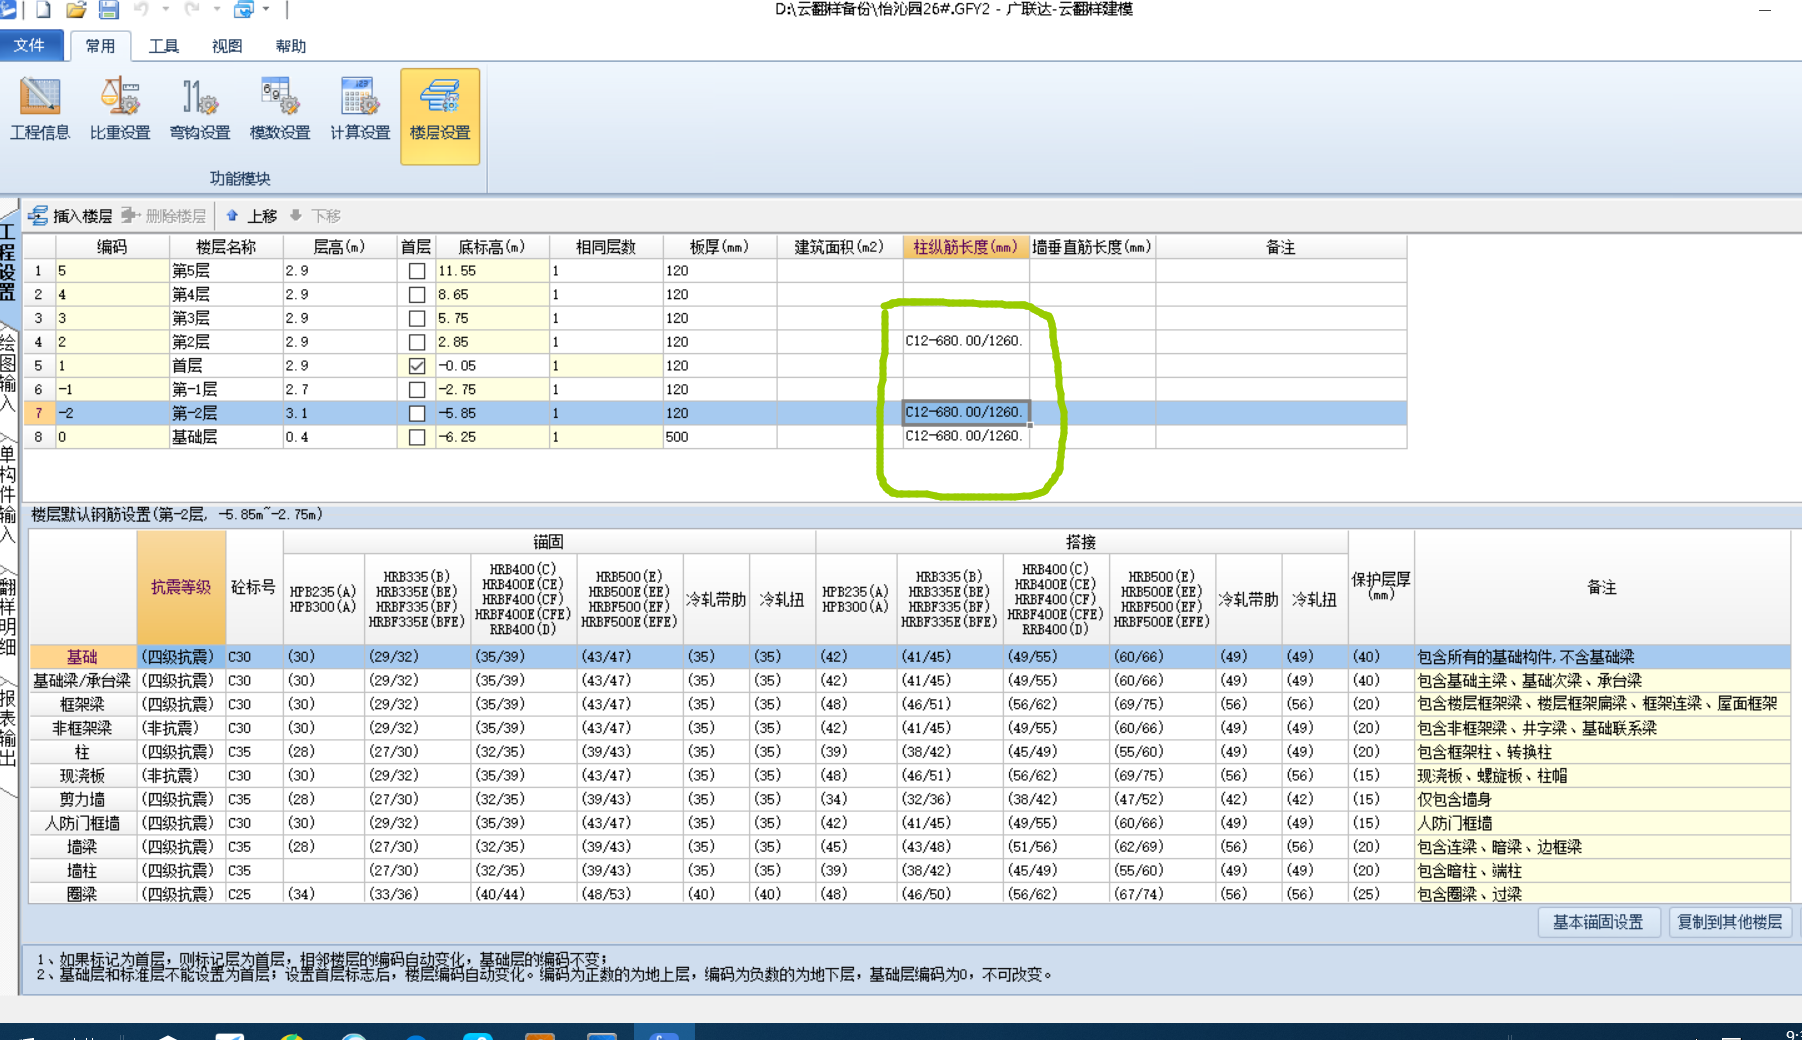Click 保护层厚 (25) in 圈梁 row

coord(1380,894)
